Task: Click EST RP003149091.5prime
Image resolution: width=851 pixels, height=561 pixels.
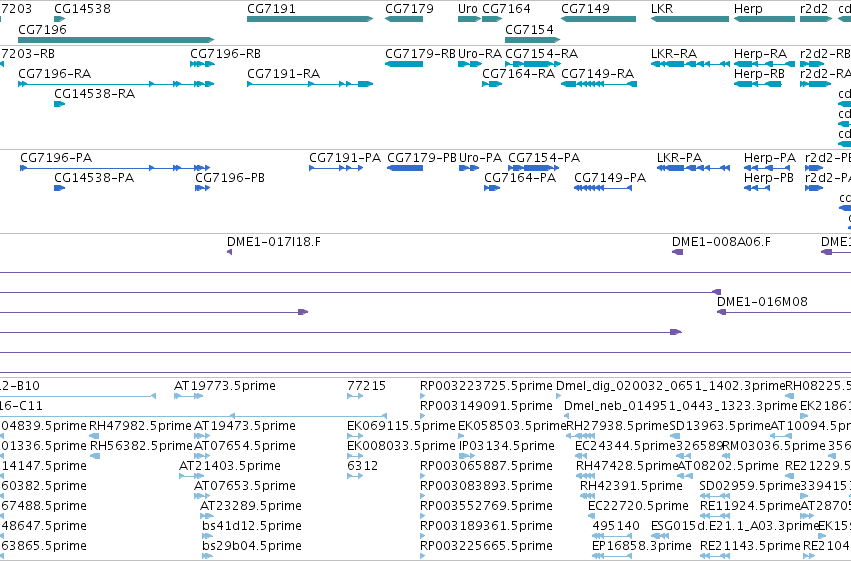Action: pyautogui.click(x=486, y=406)
